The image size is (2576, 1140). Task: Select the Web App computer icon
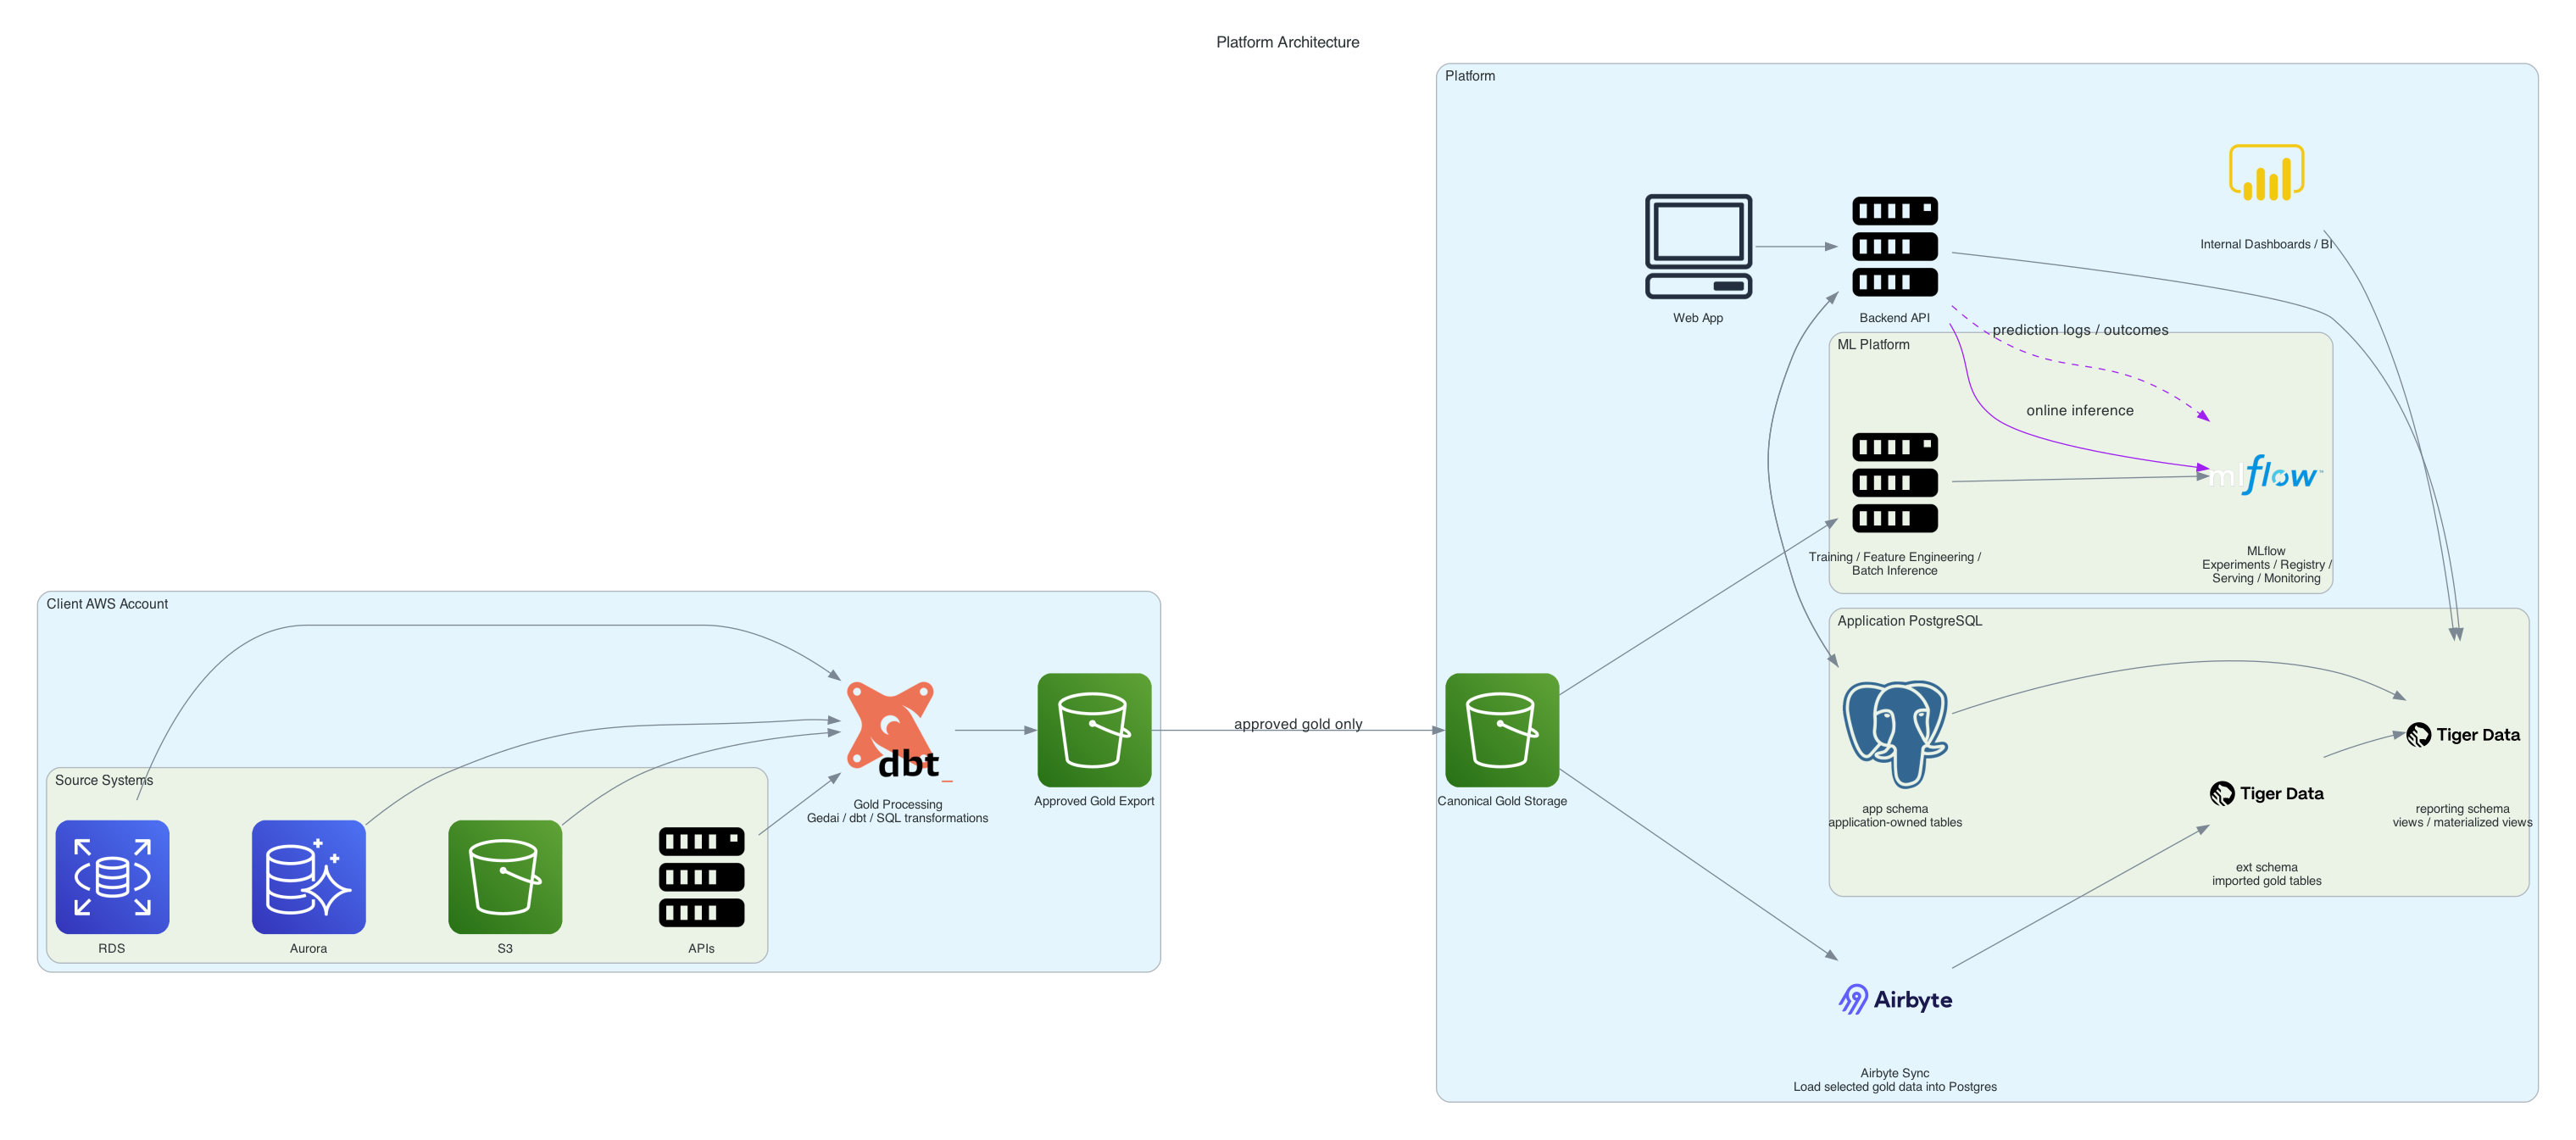point(1698,246)
